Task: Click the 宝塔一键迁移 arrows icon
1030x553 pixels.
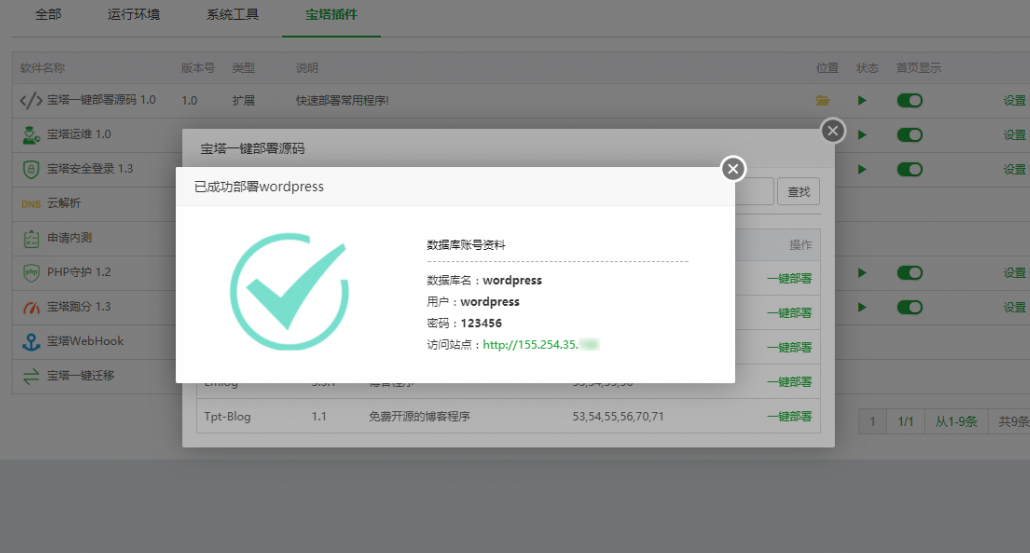Action: click(31, 376)
